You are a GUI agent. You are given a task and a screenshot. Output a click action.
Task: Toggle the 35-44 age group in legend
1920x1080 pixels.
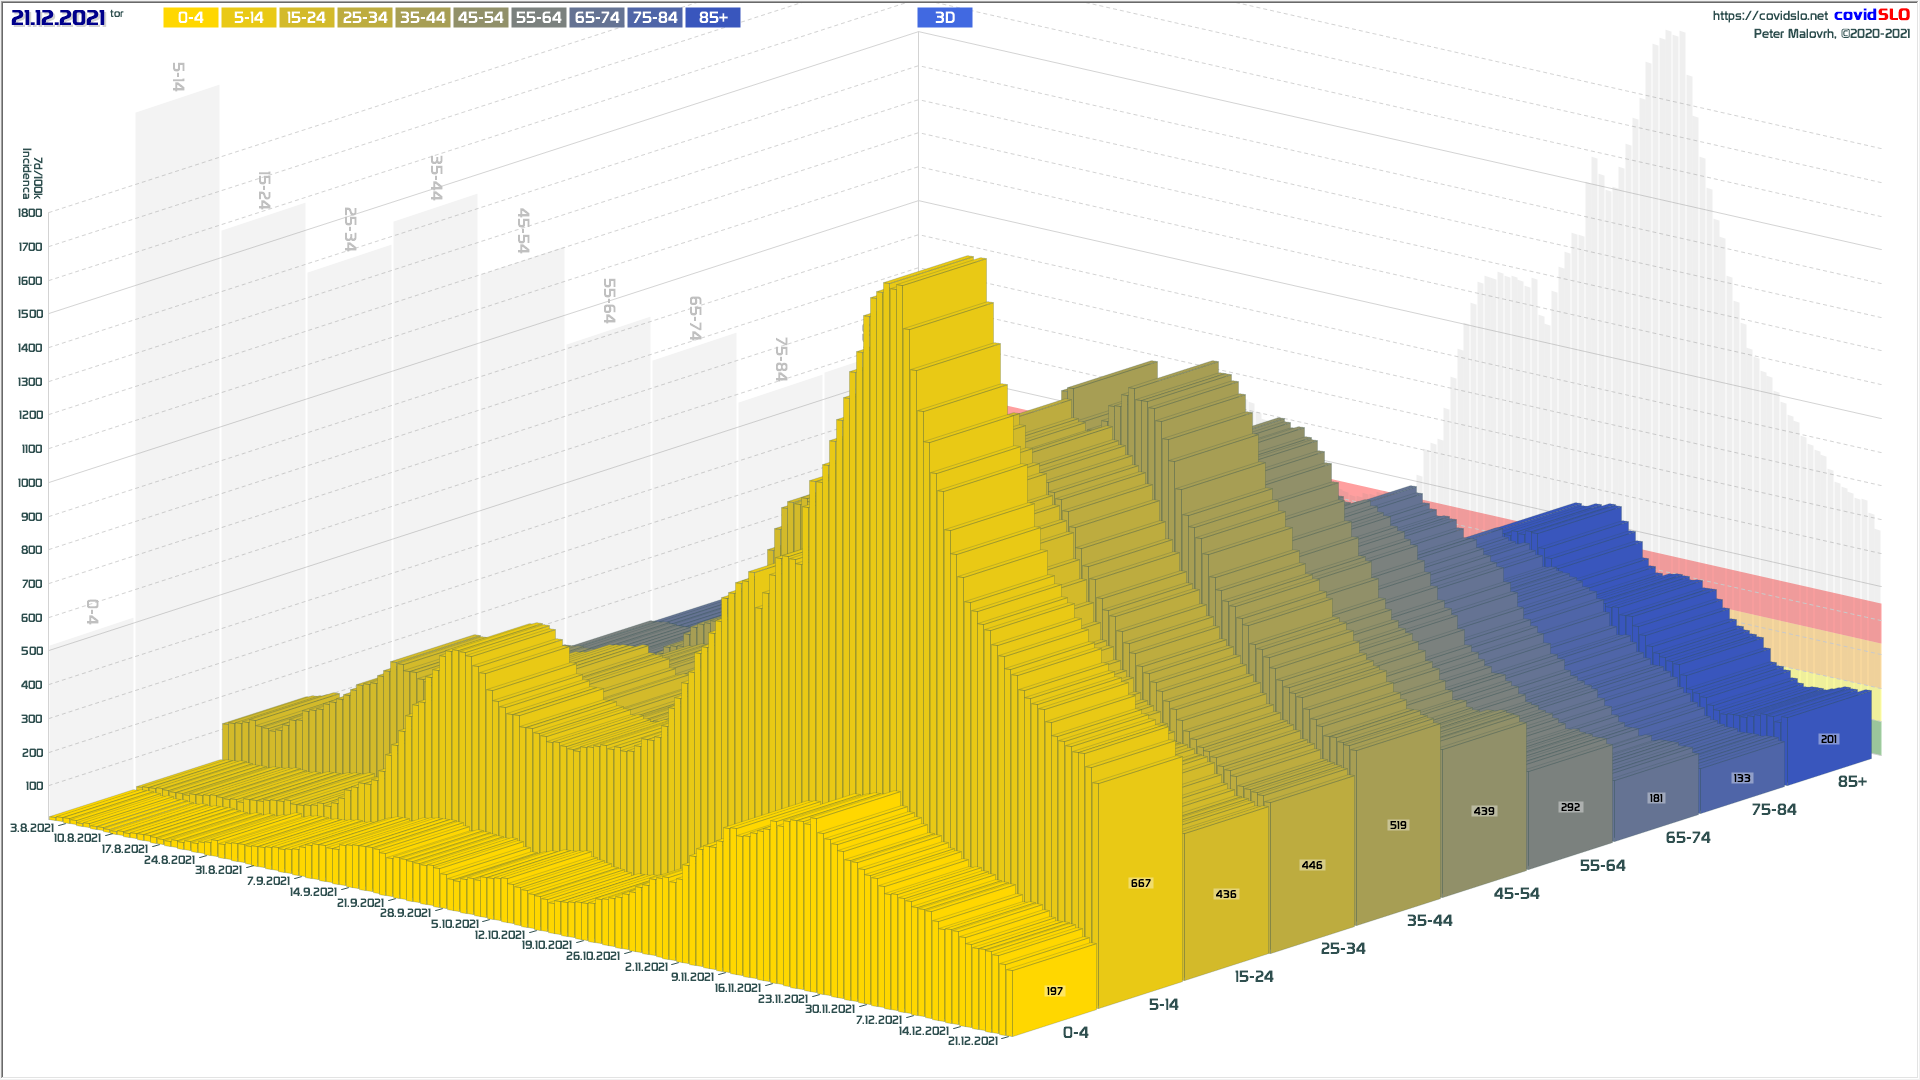[422, 18]
